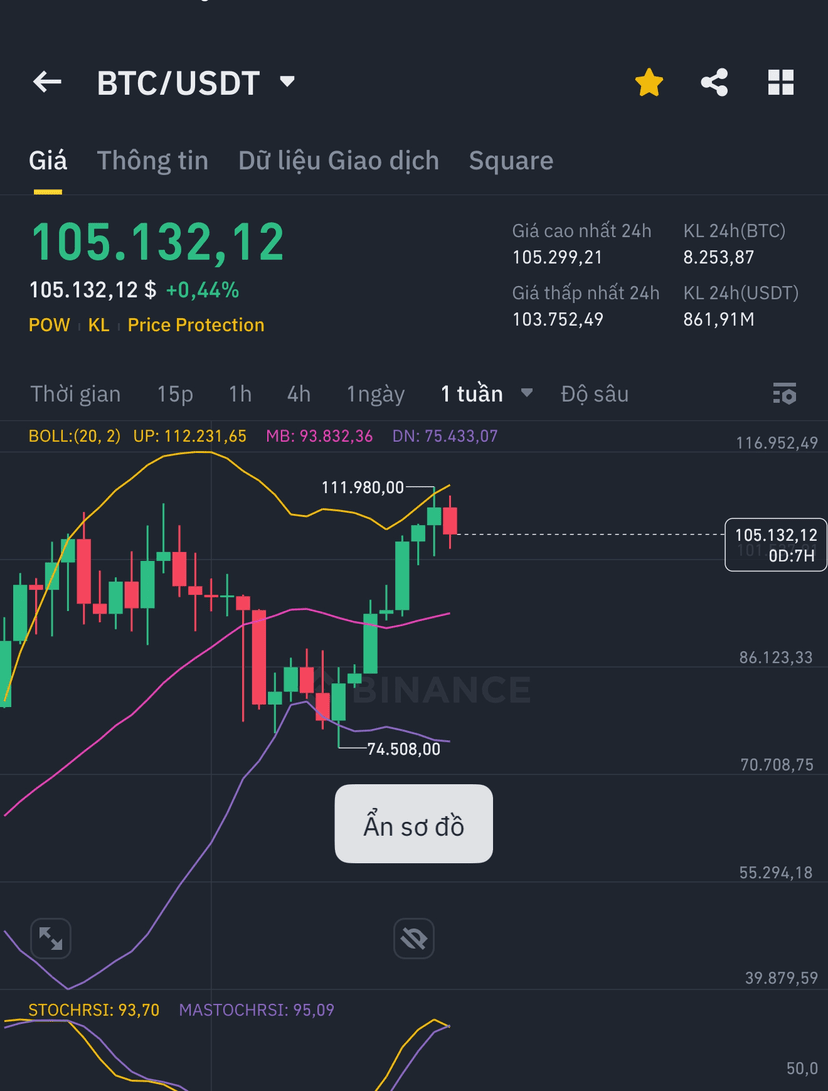Switch to Độ sâu depth view
828x1091 pixels.
(x=595, y=394)
